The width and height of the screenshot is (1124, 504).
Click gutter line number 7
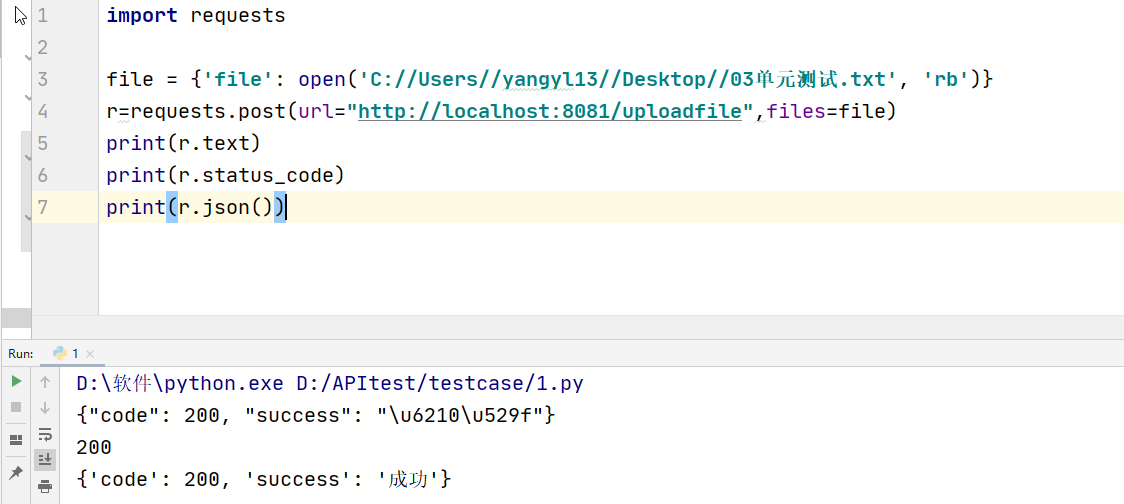pyautogui.click(x=42, y=207)
